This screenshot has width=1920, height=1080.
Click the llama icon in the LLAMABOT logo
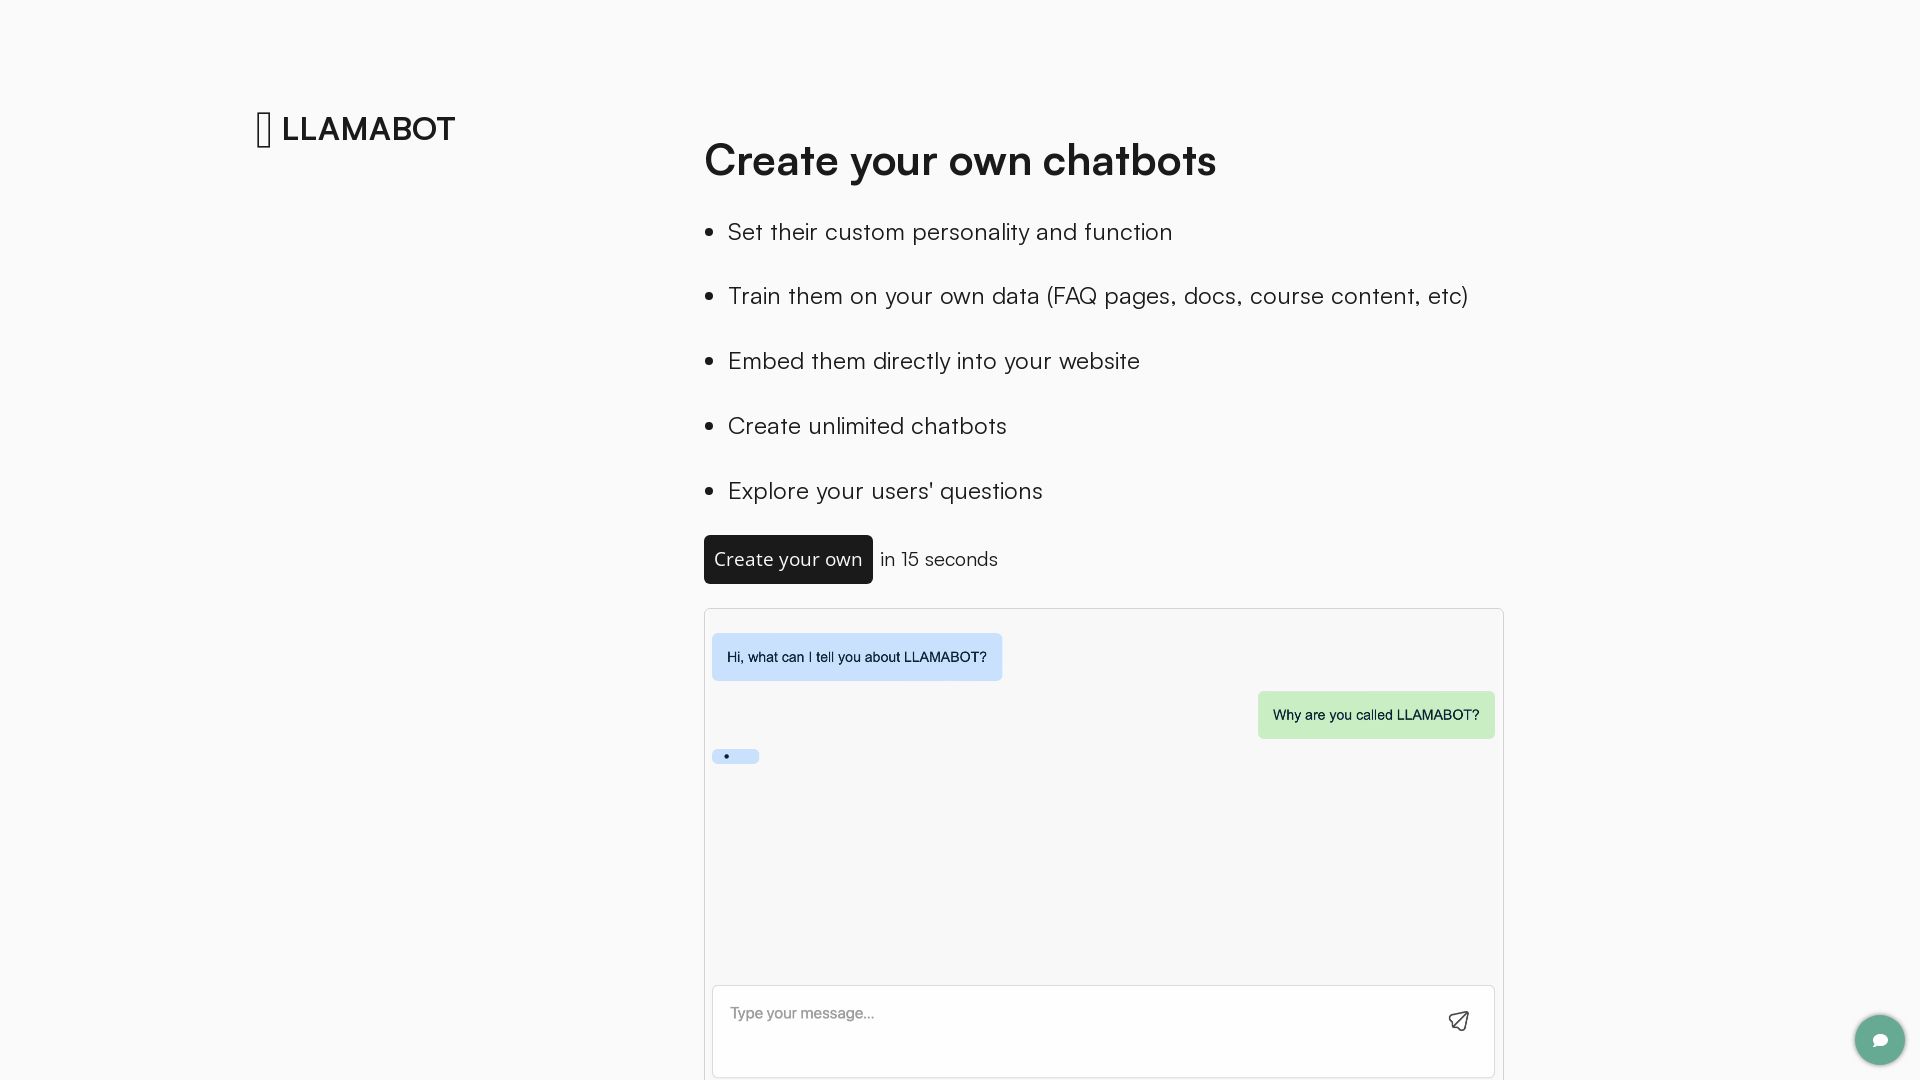[x=264, y=129]
